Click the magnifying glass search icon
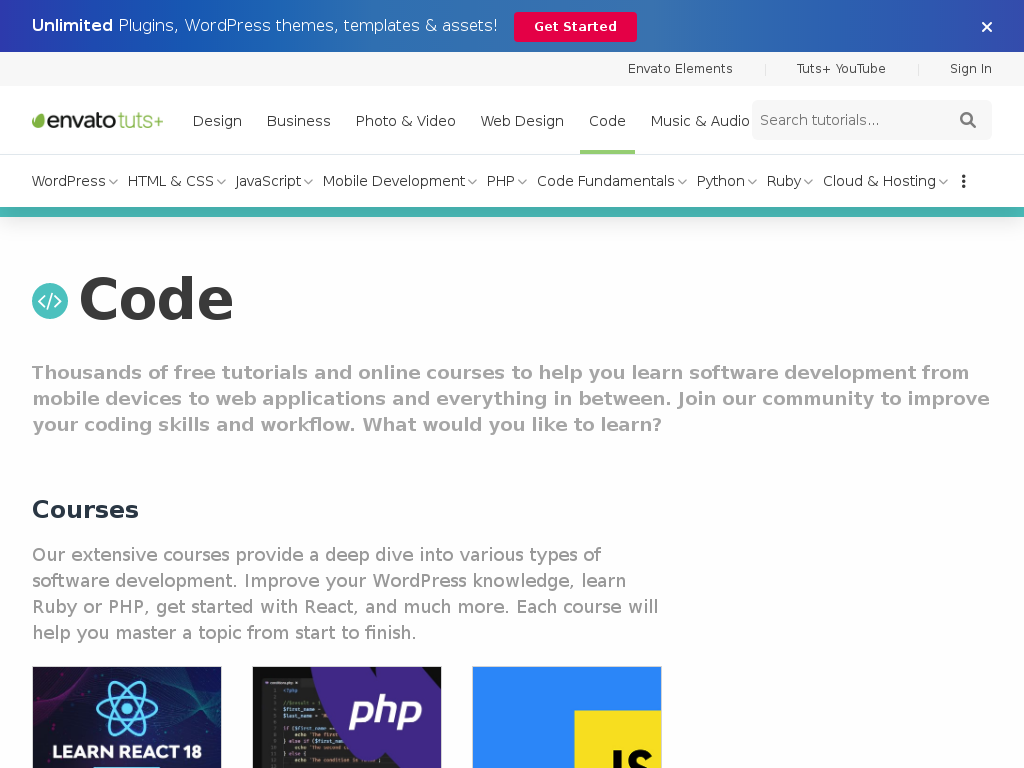Image resolution: width=1024 pixels, height=768 pixels. pos(968,120)
